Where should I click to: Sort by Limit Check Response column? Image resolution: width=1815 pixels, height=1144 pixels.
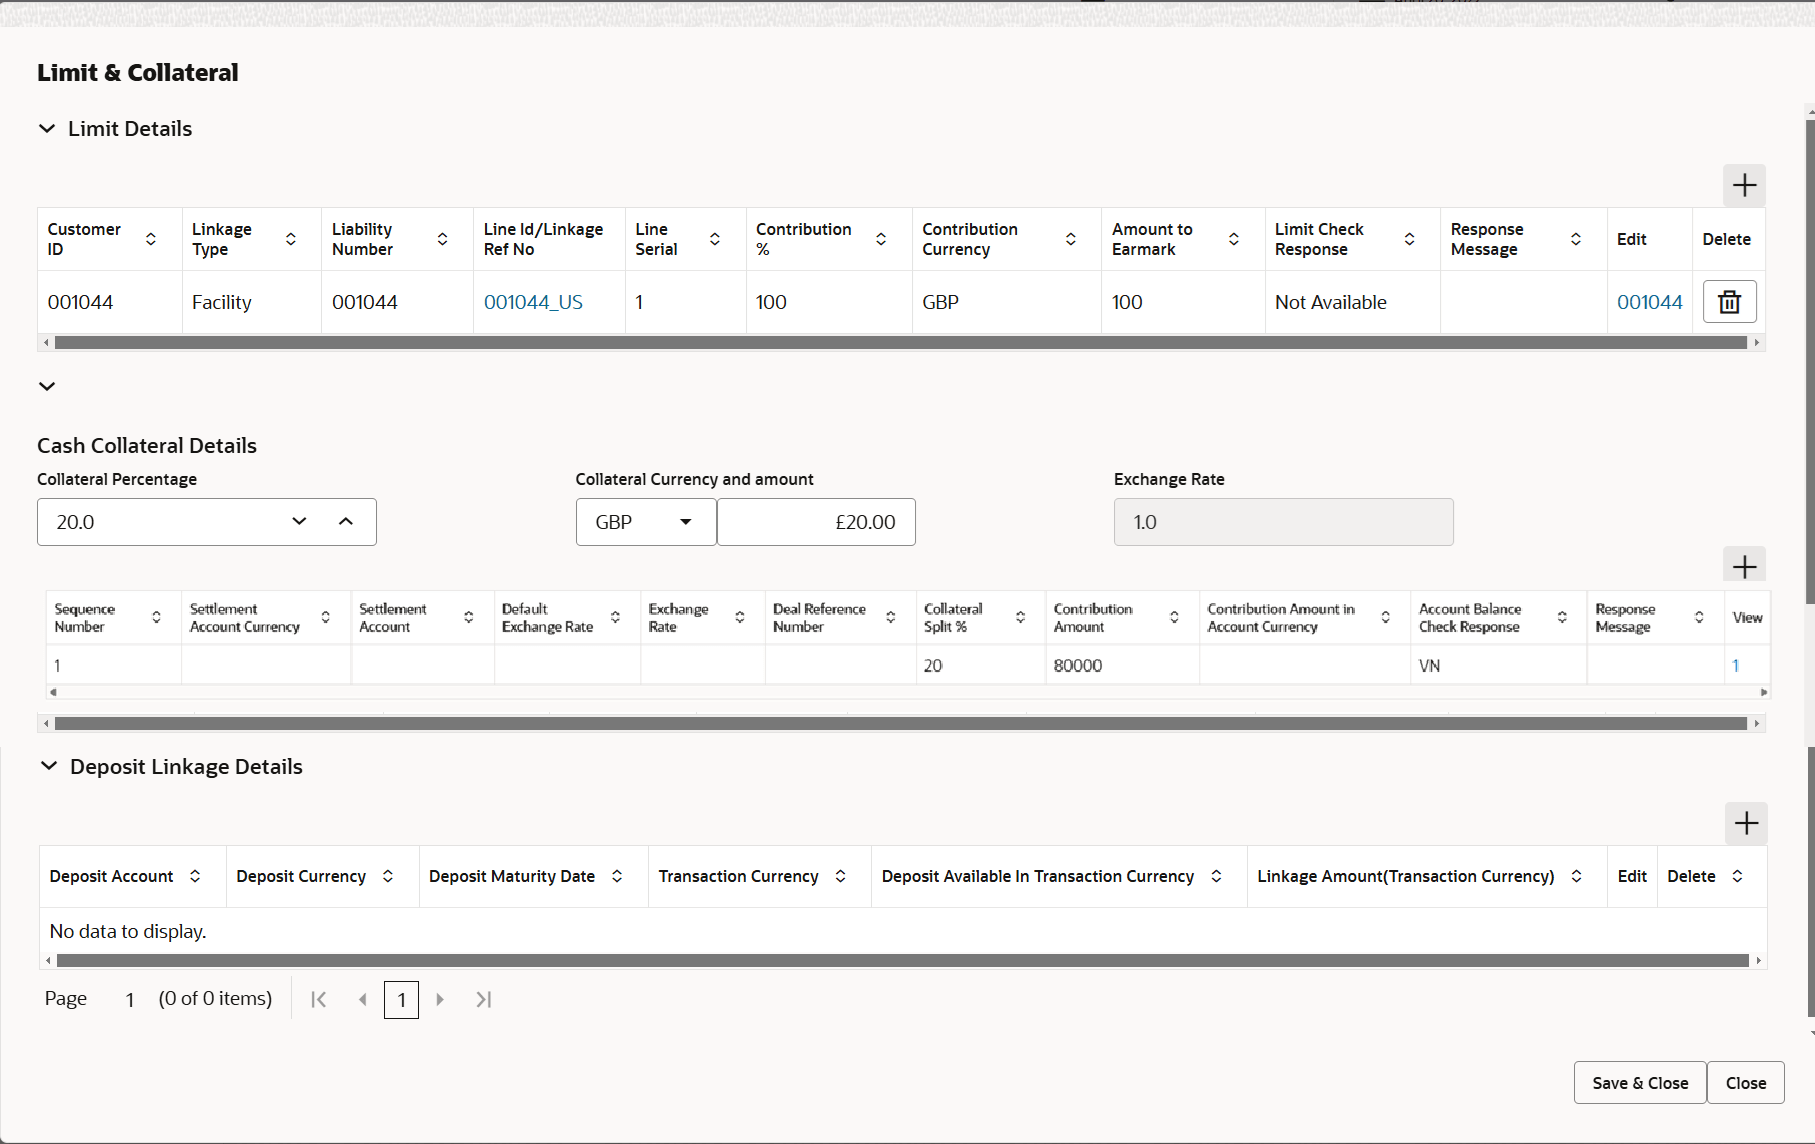(x=1409, y=239)
